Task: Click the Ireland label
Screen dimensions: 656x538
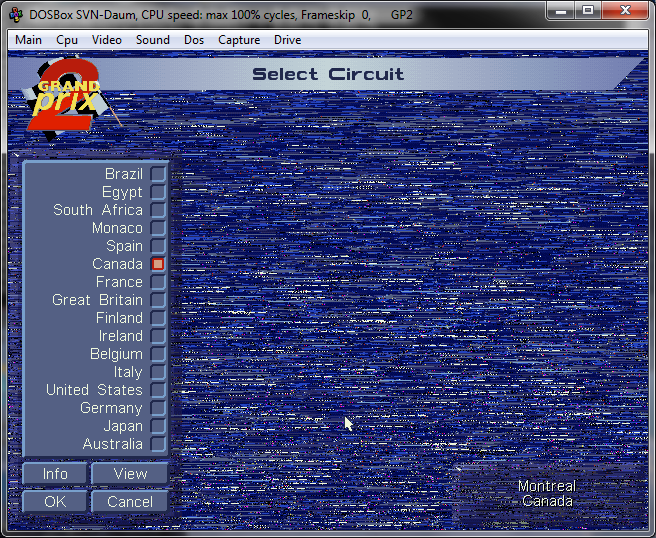Action: [120, 336]
